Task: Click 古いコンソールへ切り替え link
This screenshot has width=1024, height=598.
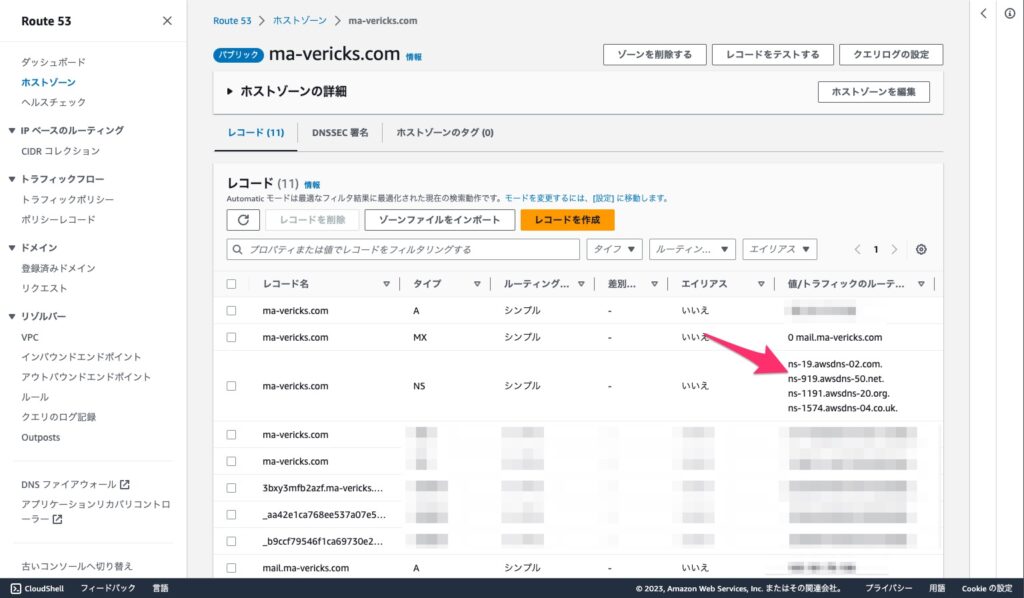Action: coord(76,566)
